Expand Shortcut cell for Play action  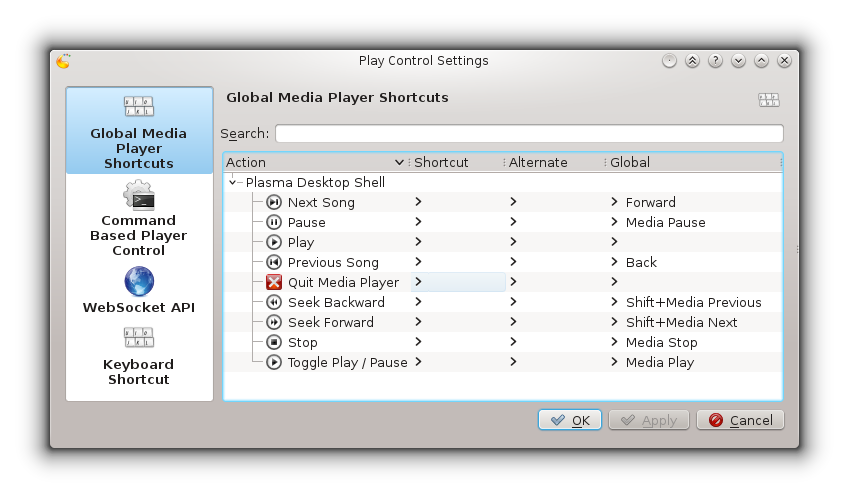pos(418,242)
